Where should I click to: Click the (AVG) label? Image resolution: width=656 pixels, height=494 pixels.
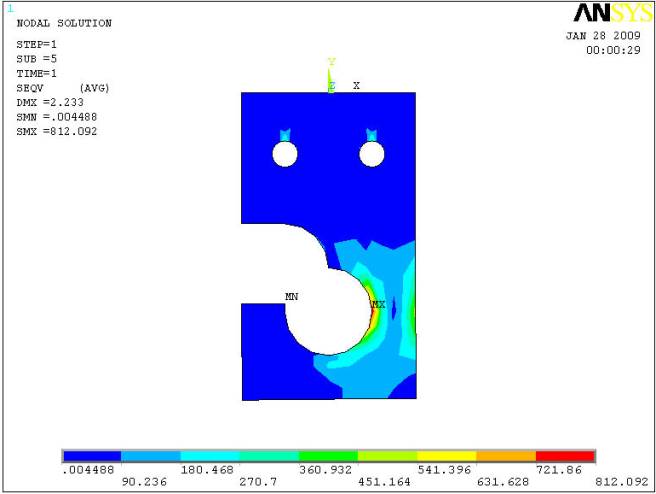95,88
